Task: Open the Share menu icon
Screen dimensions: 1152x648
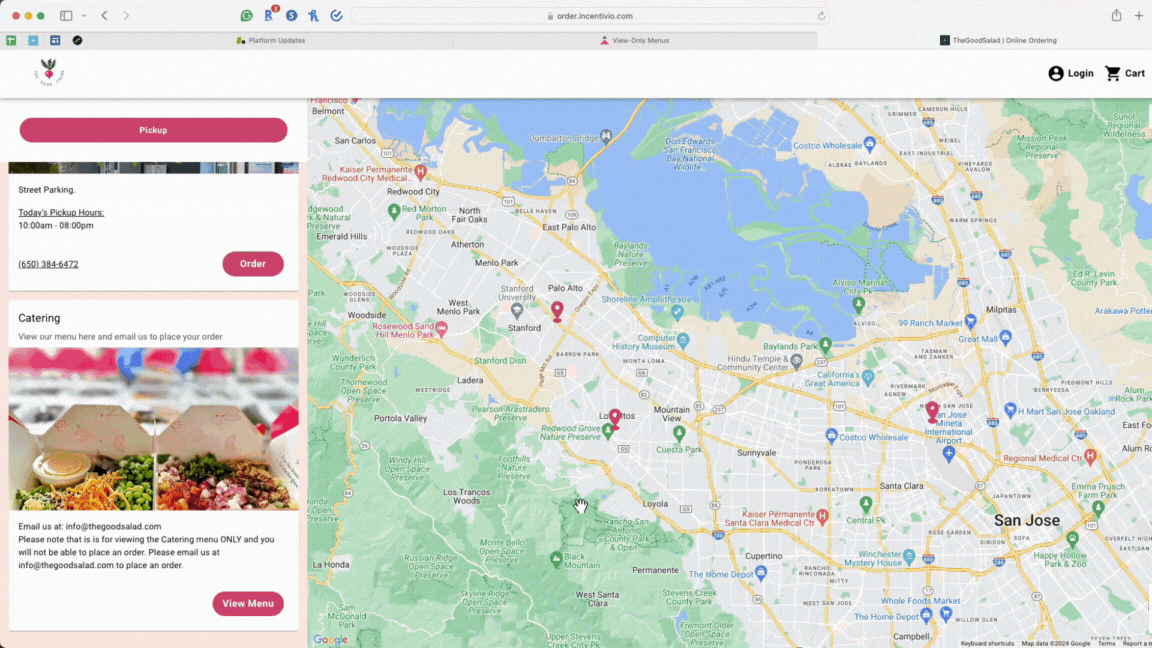Action: 1116,15
